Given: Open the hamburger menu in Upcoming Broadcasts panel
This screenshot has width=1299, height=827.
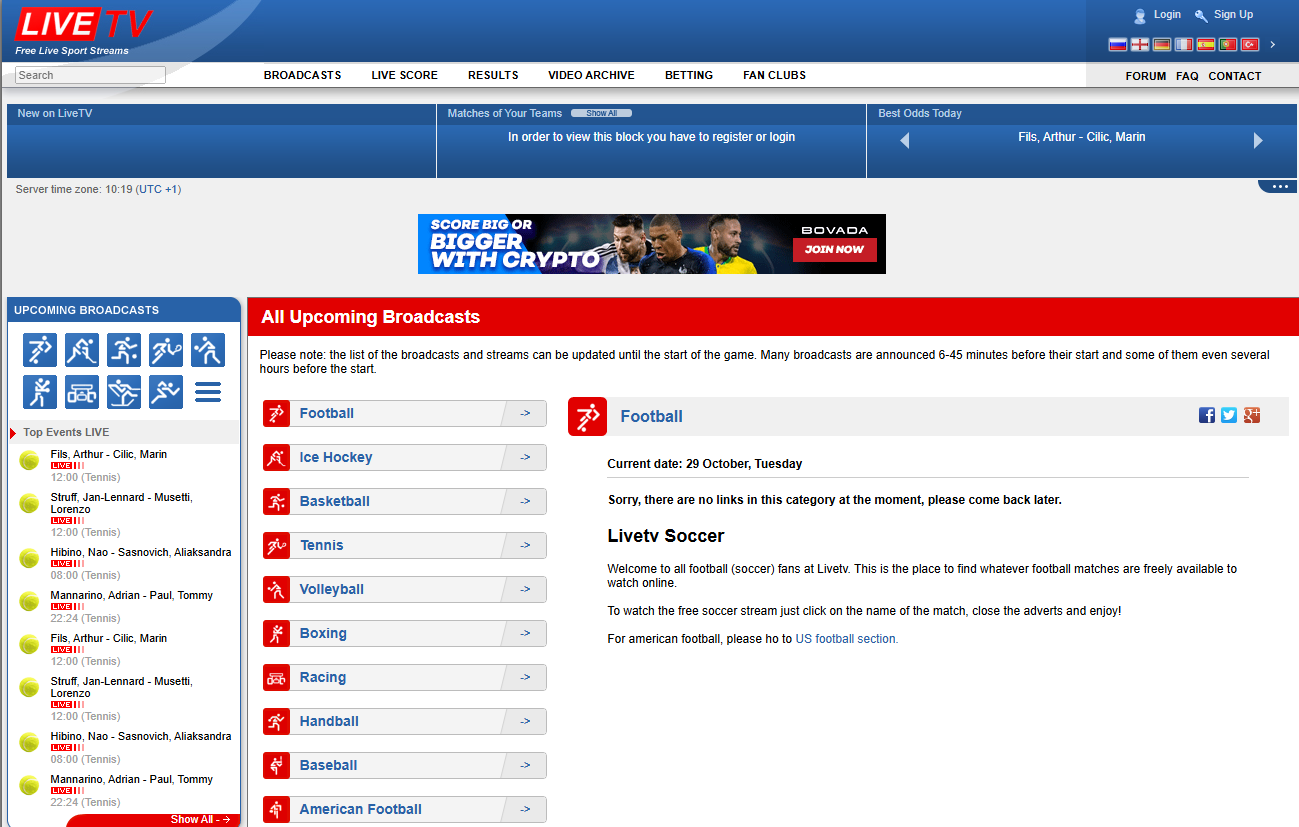Looking at the screenshot, I should coord(208,392).
